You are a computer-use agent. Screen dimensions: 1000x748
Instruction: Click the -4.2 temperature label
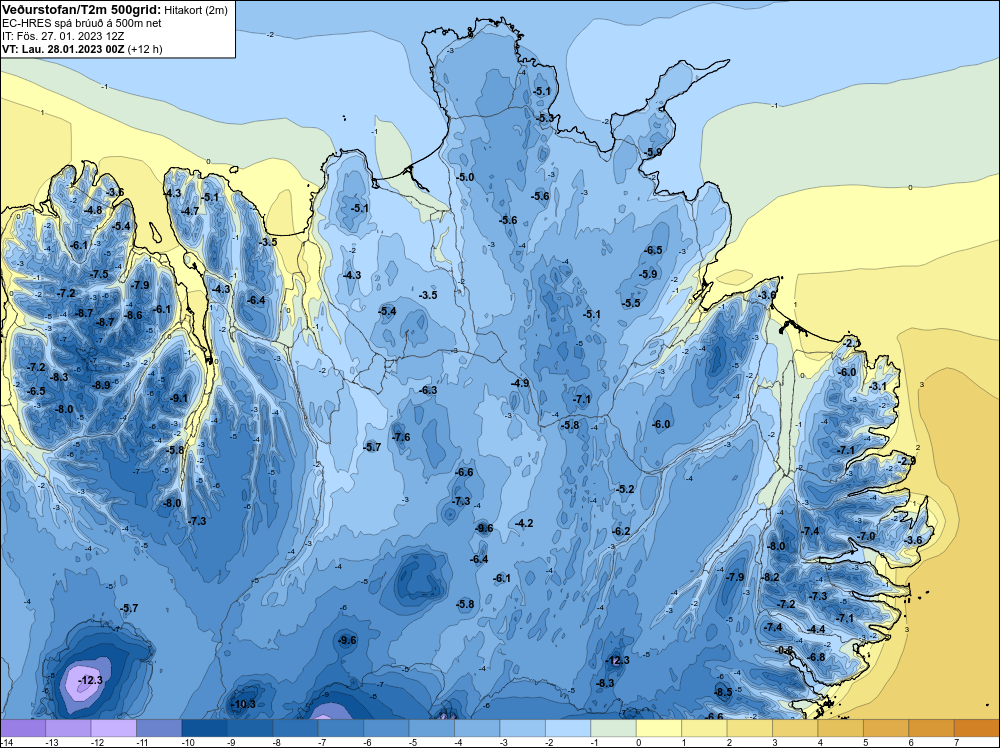(524, 523)
